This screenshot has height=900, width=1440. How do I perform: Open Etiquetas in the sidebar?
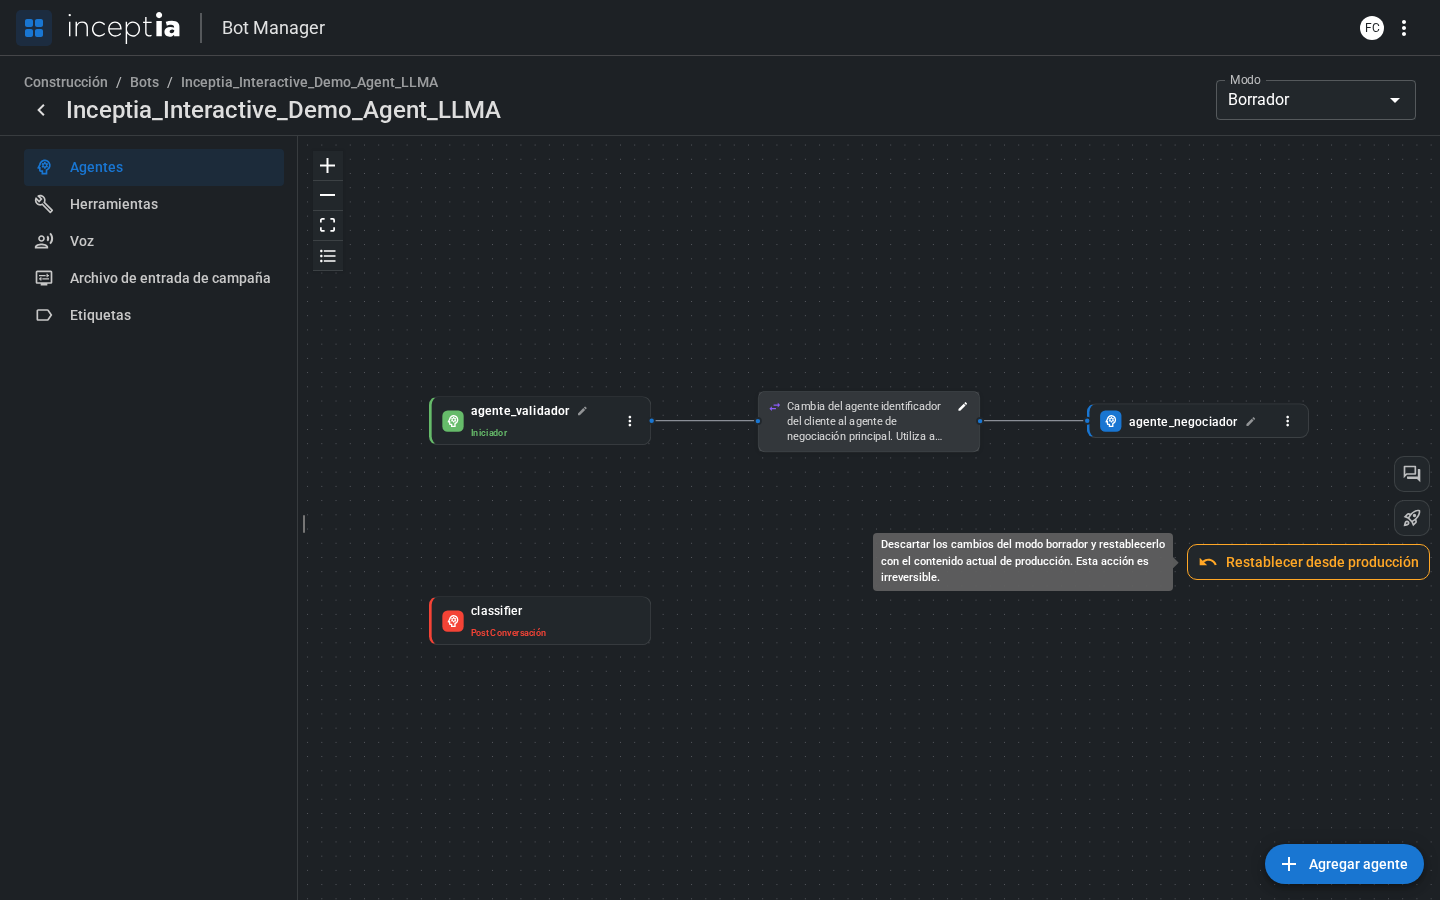pos(154,315)
